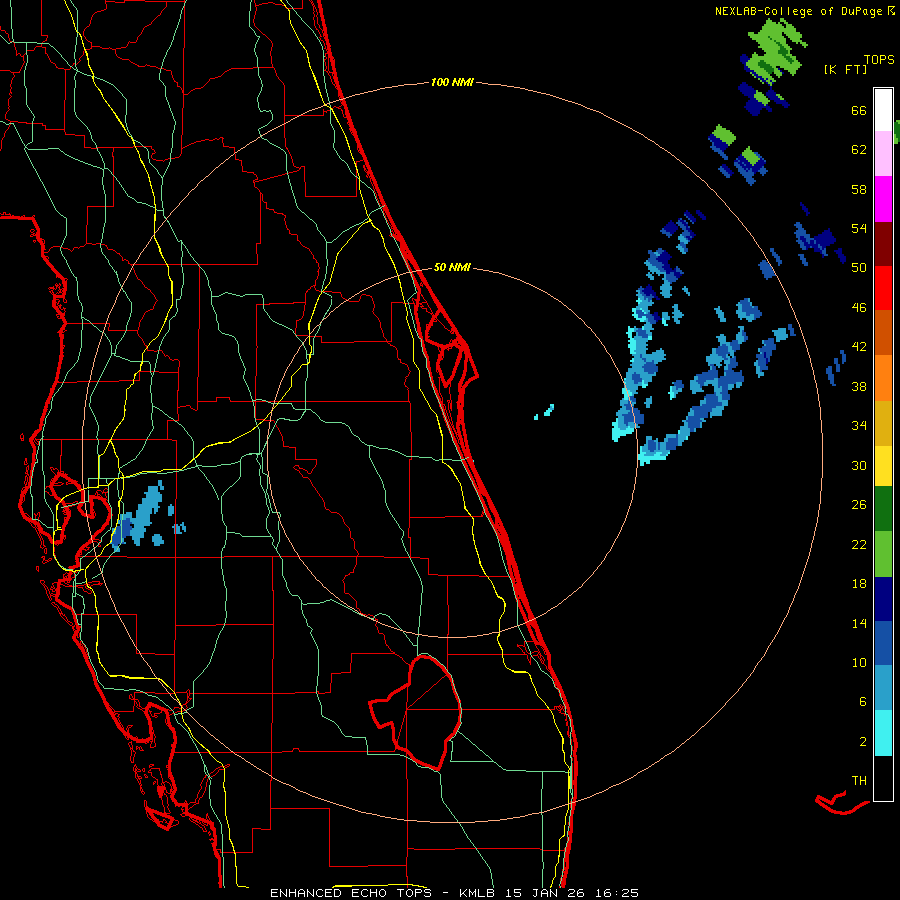Click the TH legend label
Image resolution: width=900 pixels, height=900 pixels.
859,781
